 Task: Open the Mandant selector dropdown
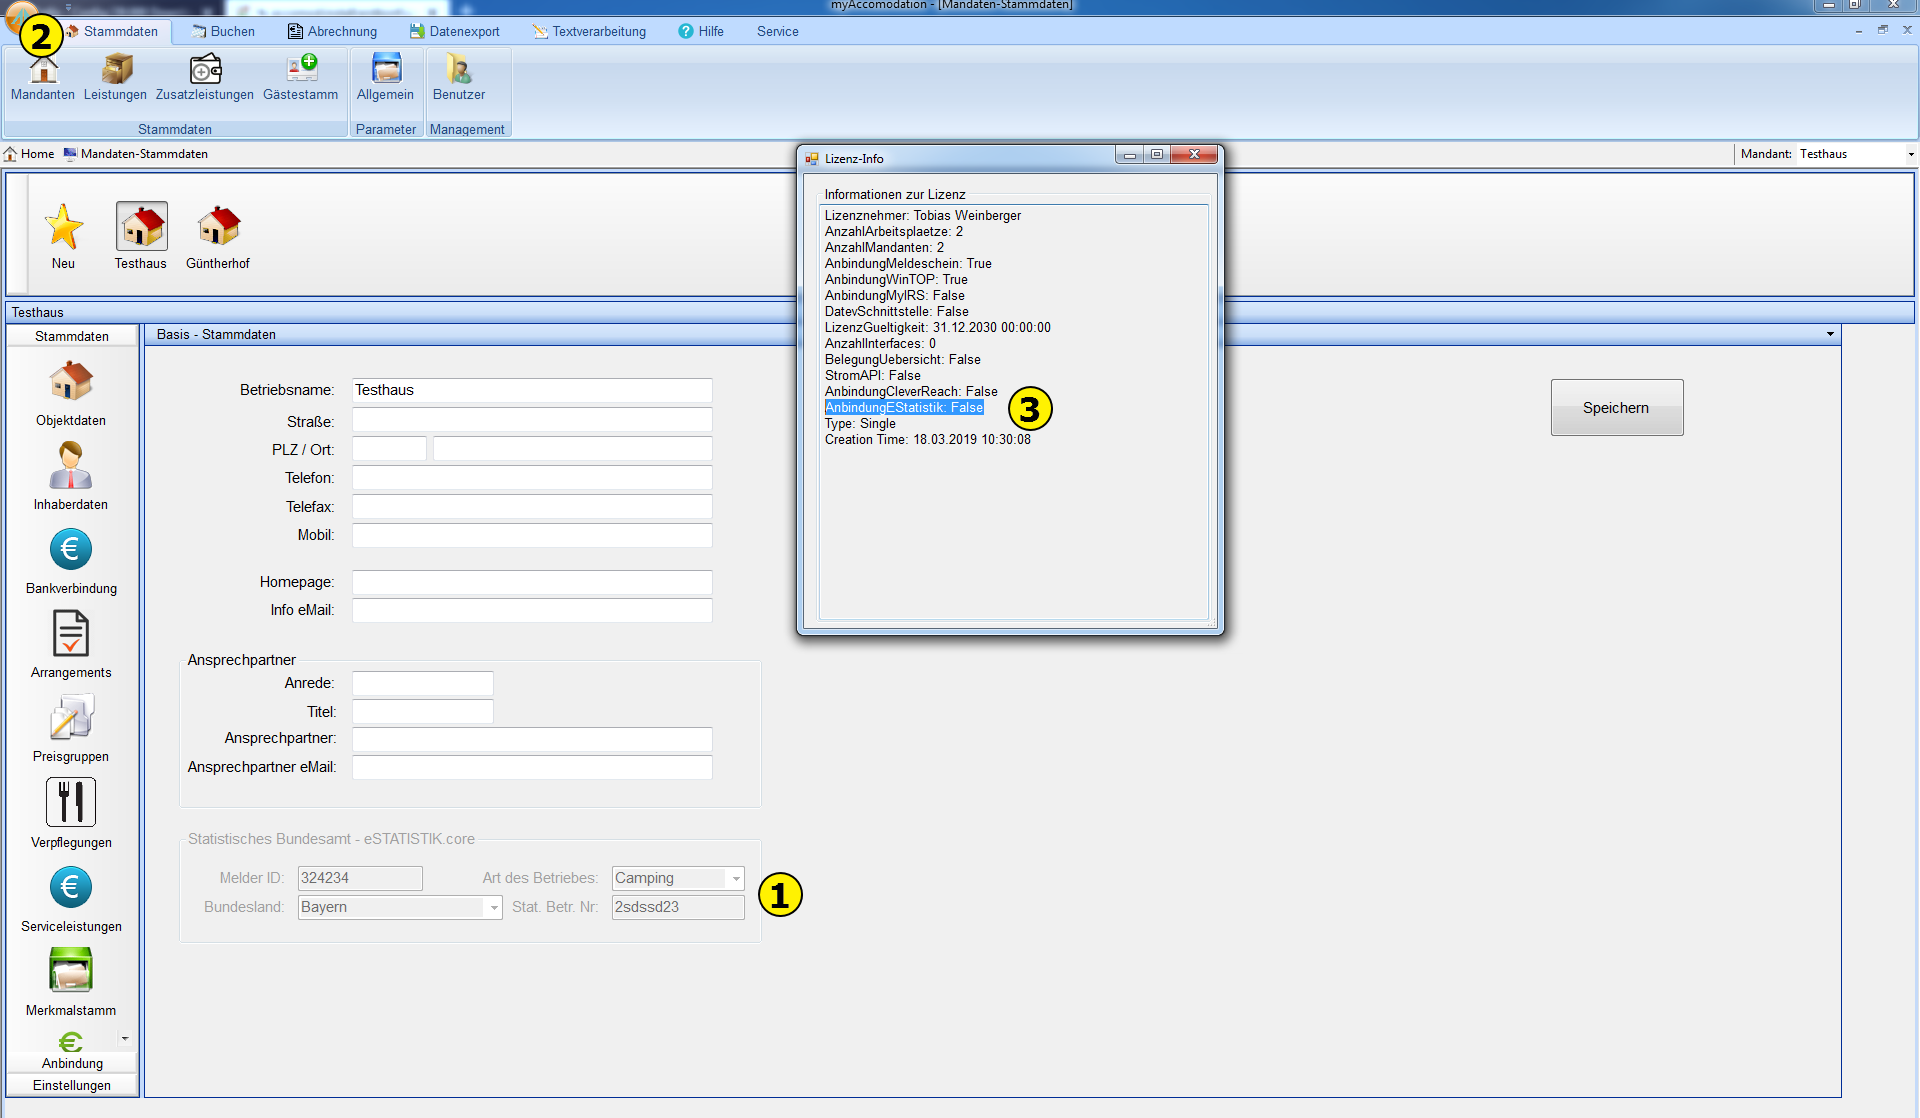click(1911, 154)
